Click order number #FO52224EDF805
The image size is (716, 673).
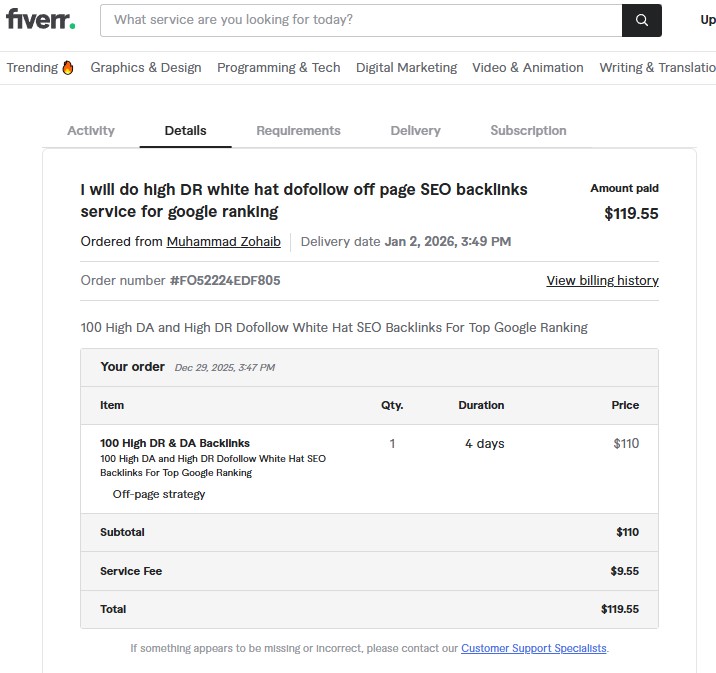coord(225,281)
